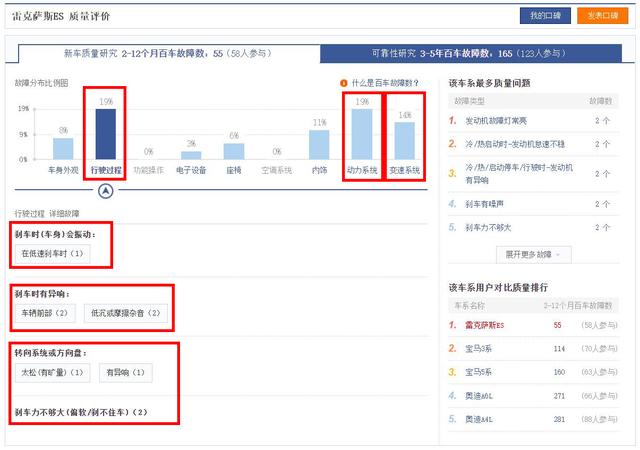Click fault item 冷/热/启动停车/行驶时-发动机有异响
The height and width of the screenshot is (450, 640).
519,174
